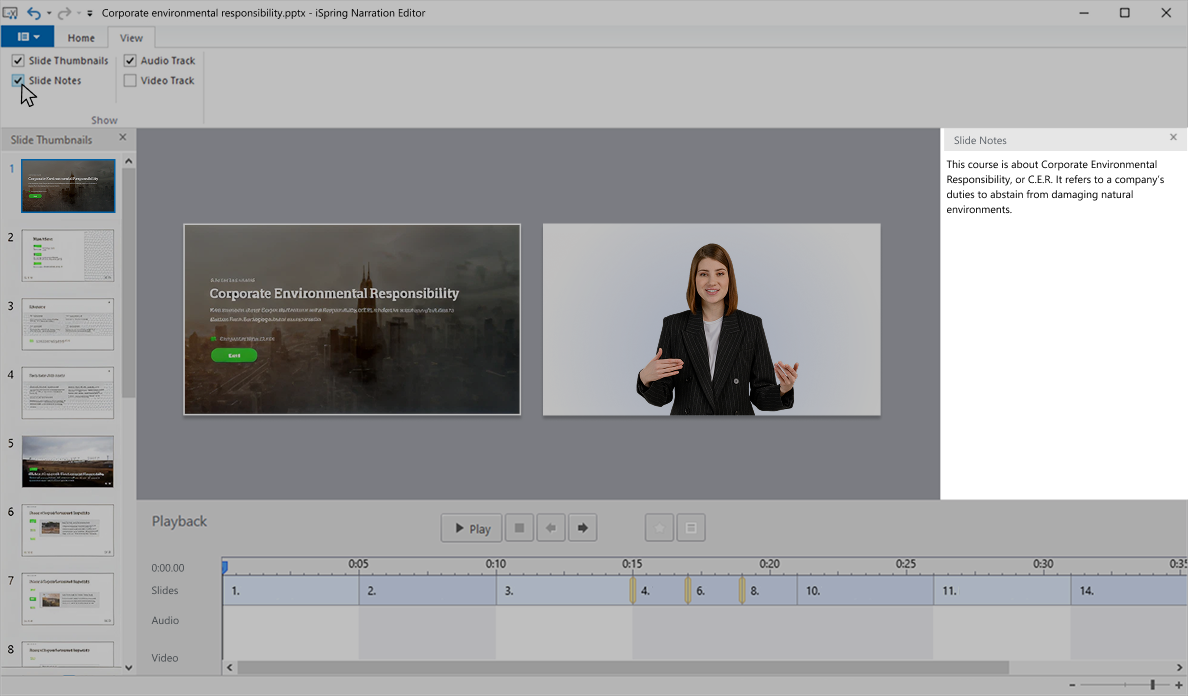Click the Undo arrow icon
1188x696 pixels.
coord(34,13)
